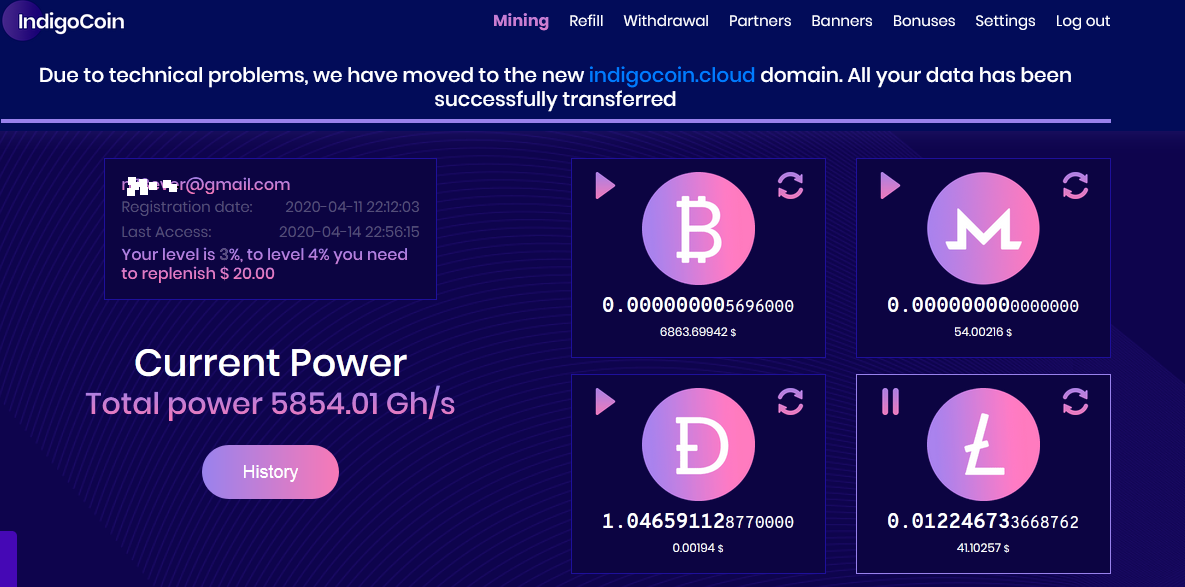Click the last access time 2020-04-14 22:56:15
This screenshot has height=587, width=1185.
(x=349, y=232)
